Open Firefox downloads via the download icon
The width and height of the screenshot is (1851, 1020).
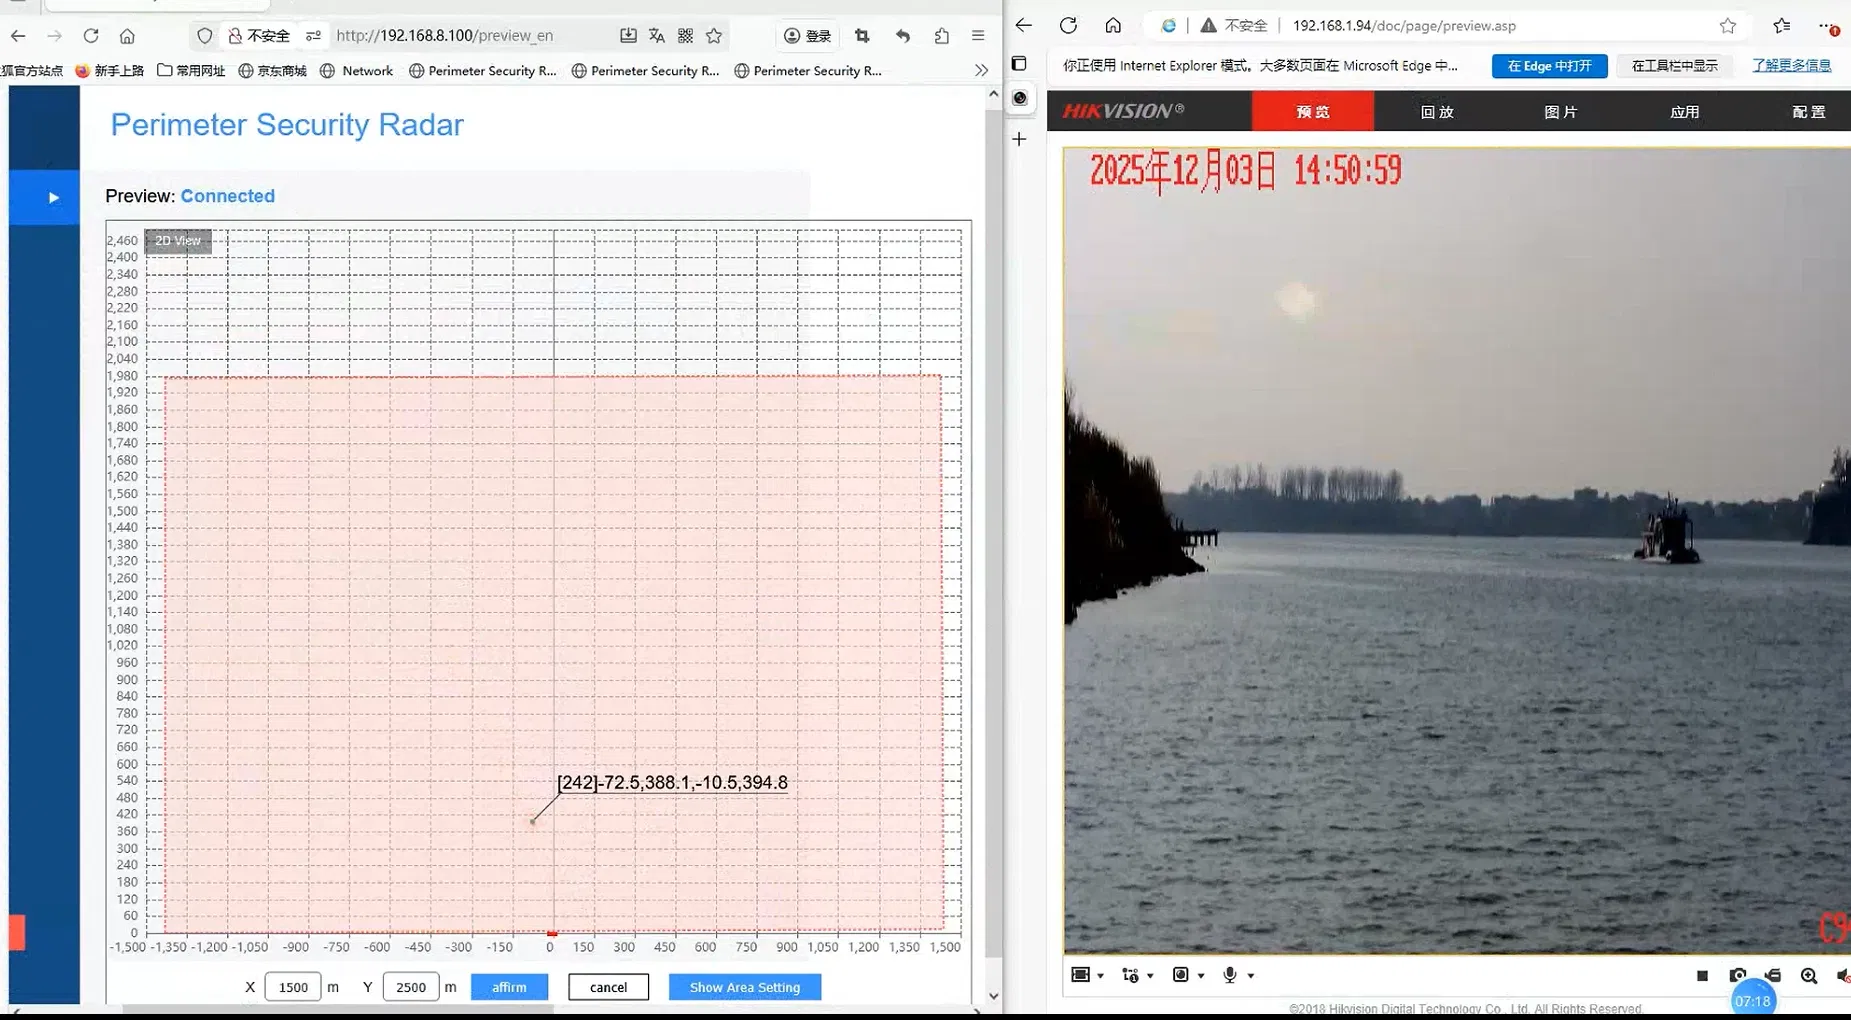[628, 35]
